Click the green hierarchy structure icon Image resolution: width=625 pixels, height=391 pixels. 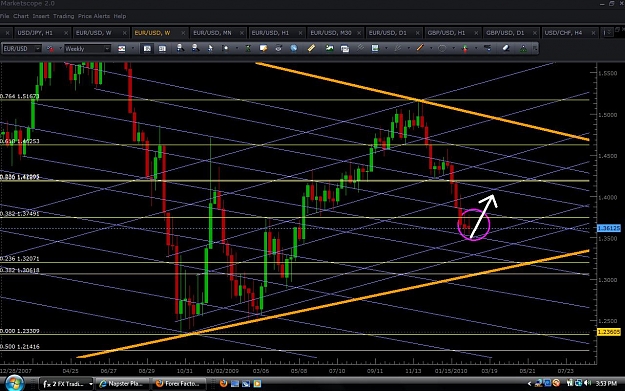[523, 49]
